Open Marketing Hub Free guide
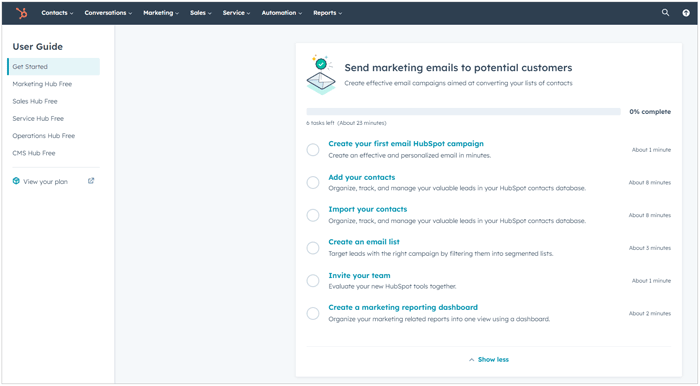The image size is (700, 386). 42,84
